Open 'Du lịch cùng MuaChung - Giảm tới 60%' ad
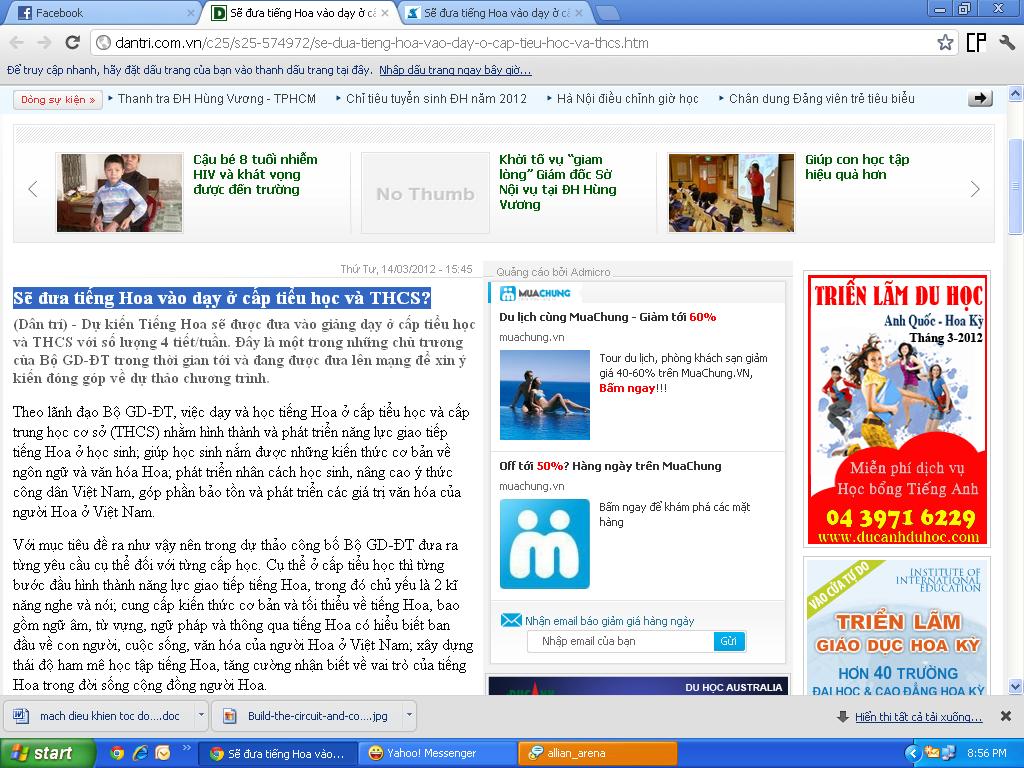This screenshot has height=768, width=1024. pos(607,317)
